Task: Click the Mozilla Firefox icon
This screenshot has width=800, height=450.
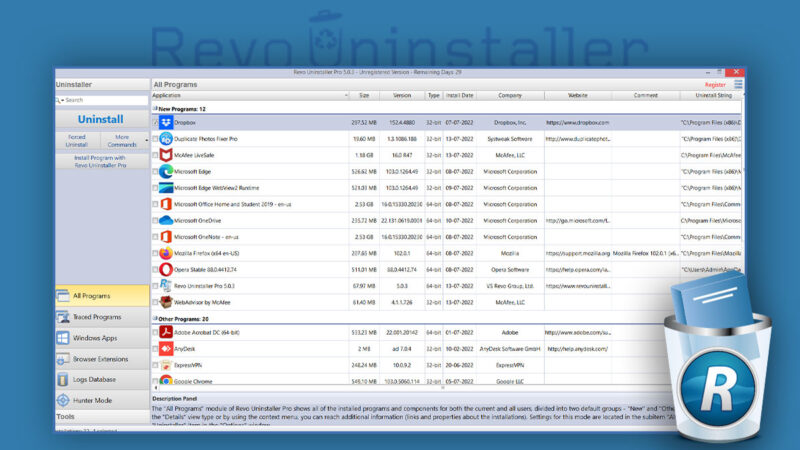Action: pos(166,253)
